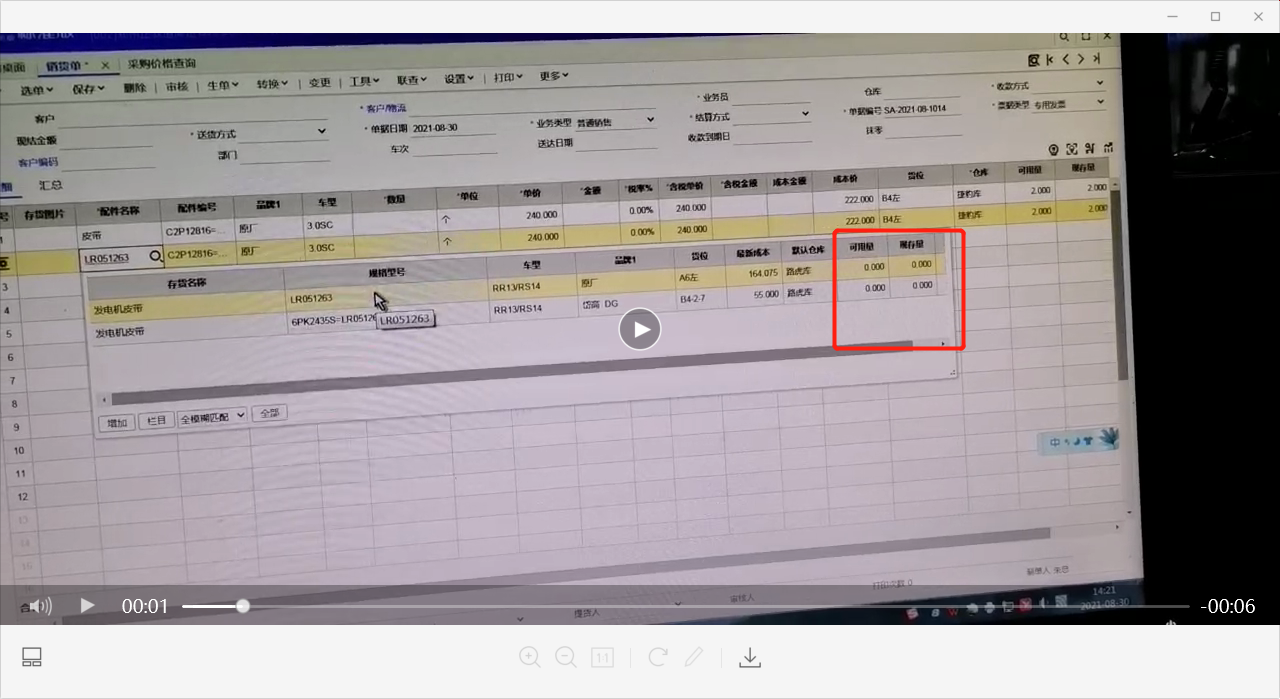Open the 设置 menu
The height and width of the screenshot is (699, 1280).
coord(461,79)
